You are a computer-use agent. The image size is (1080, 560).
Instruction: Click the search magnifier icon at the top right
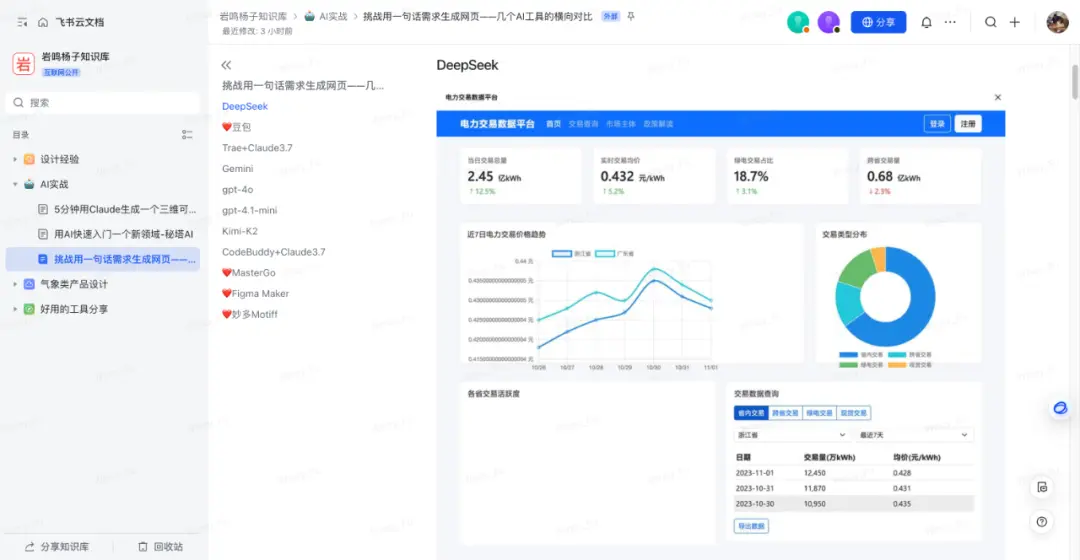[x=990, y=22]
